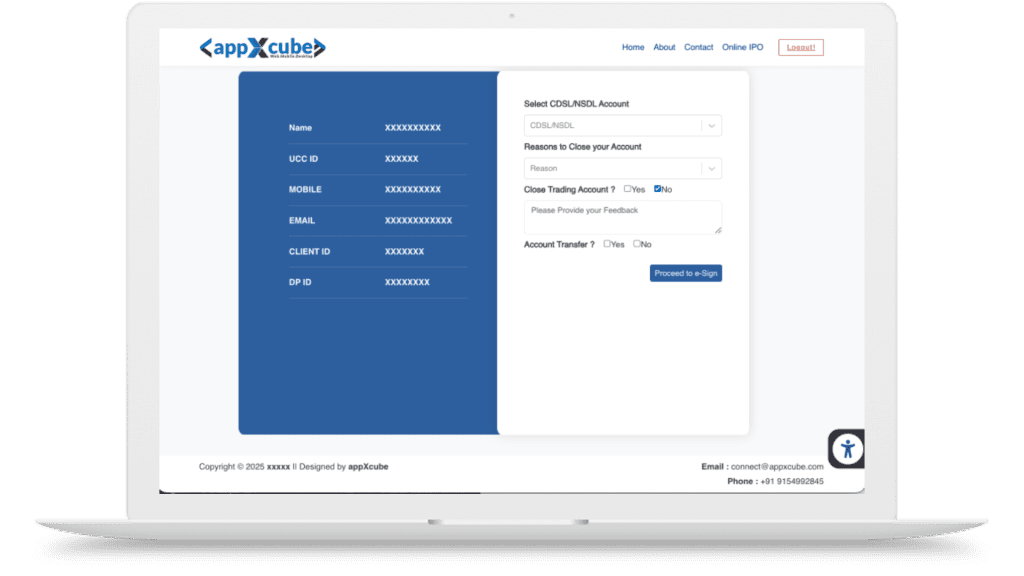Expand the Reasons to Close your Account dropdown

[612, 169]
